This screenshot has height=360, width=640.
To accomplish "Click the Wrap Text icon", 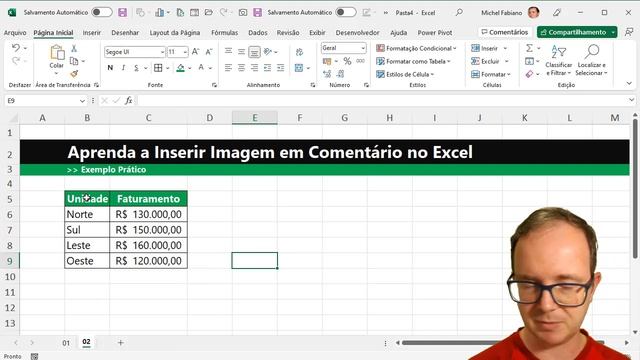I will pyautogui.click(x=299, y=52).
